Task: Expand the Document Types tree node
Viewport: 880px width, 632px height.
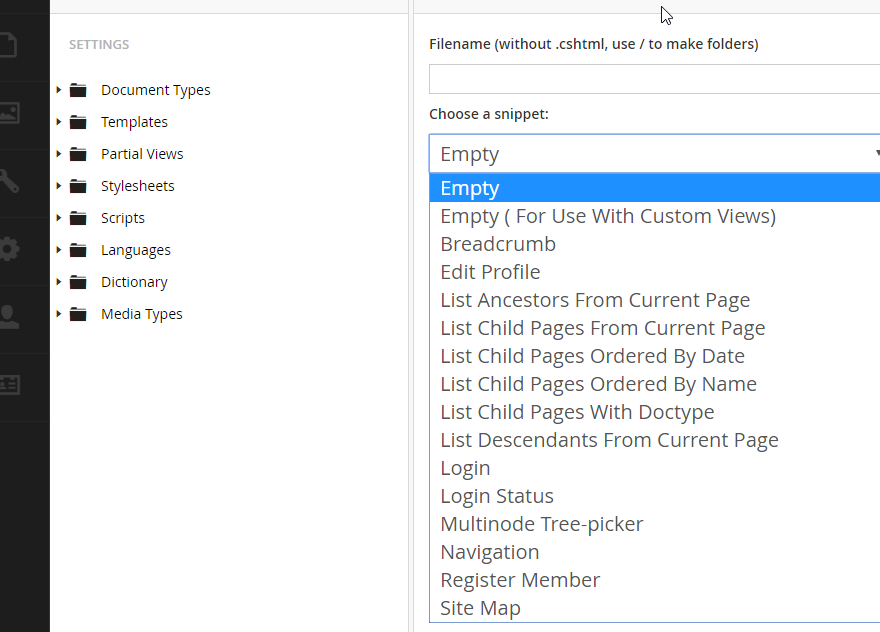Action: 59,90
